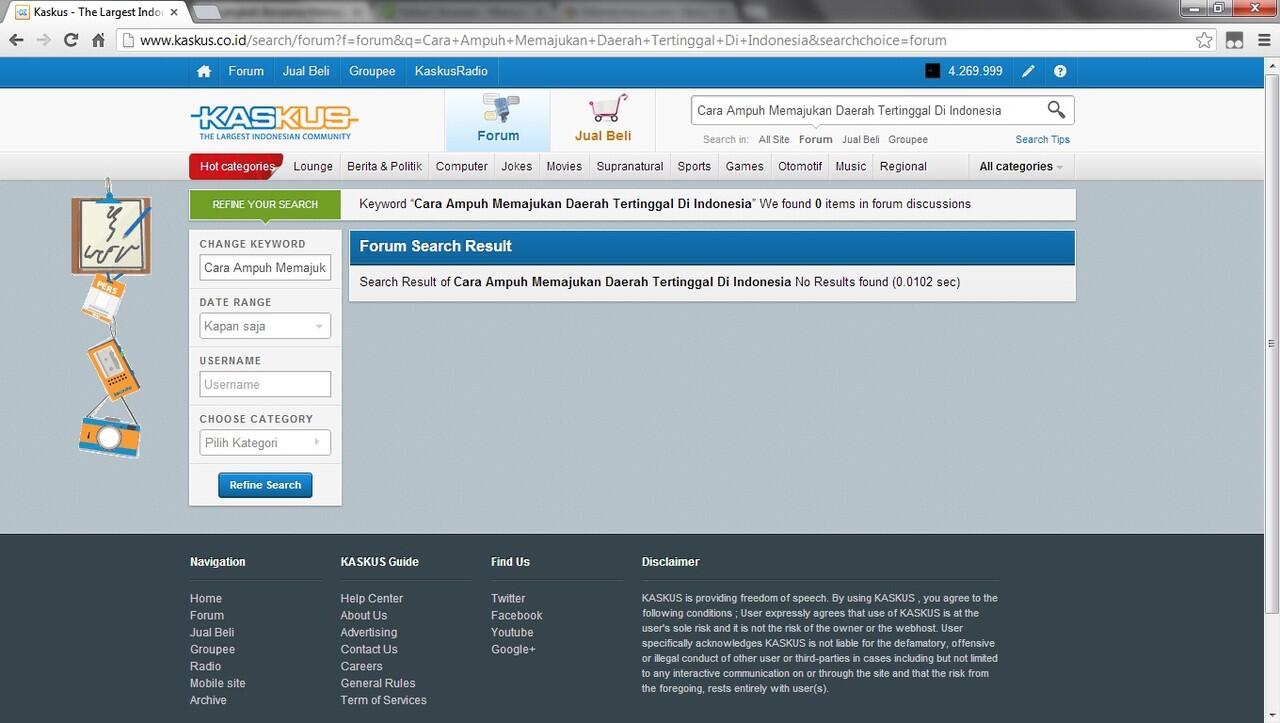Click browser back arrow
Screen dimensions: 1280x723
[x=16, y=40]
